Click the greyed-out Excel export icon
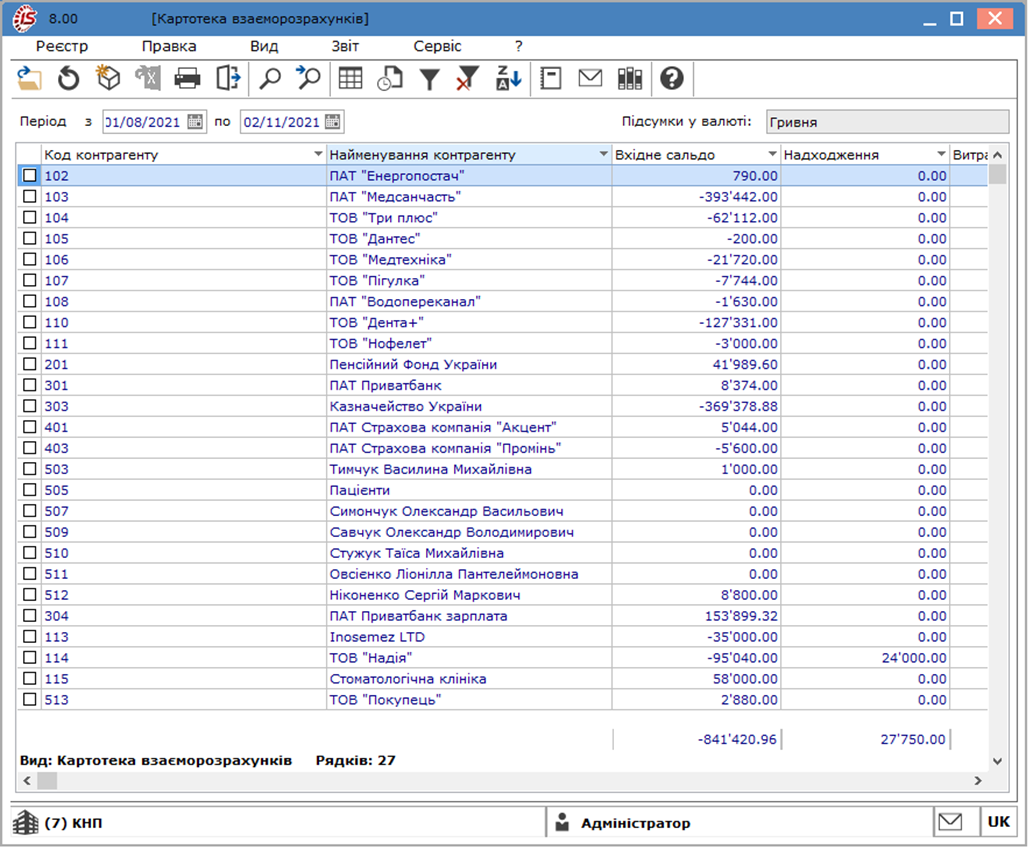The image size is (1033, 850). (148, 78)
